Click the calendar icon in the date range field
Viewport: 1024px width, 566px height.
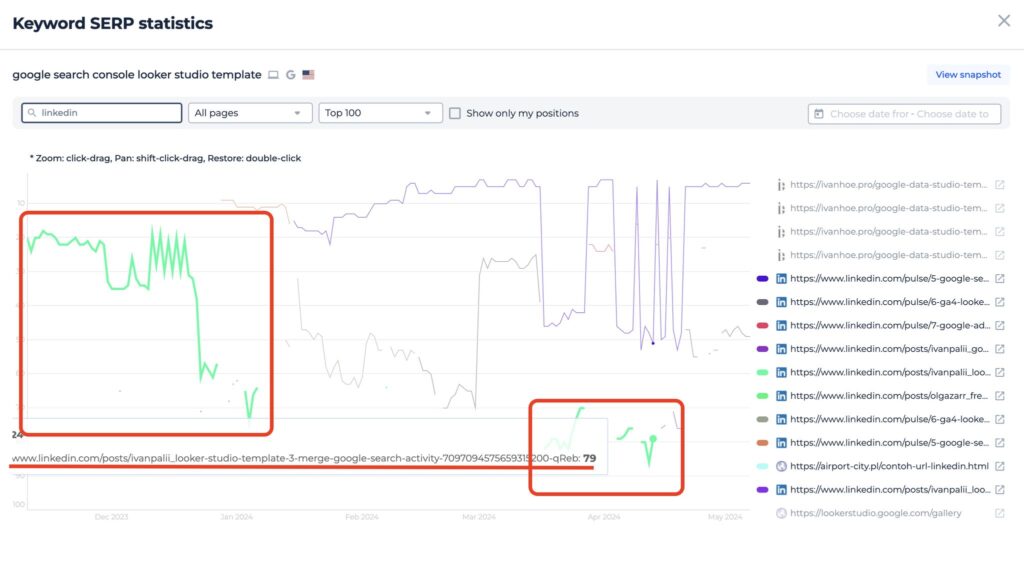point(818,114)
